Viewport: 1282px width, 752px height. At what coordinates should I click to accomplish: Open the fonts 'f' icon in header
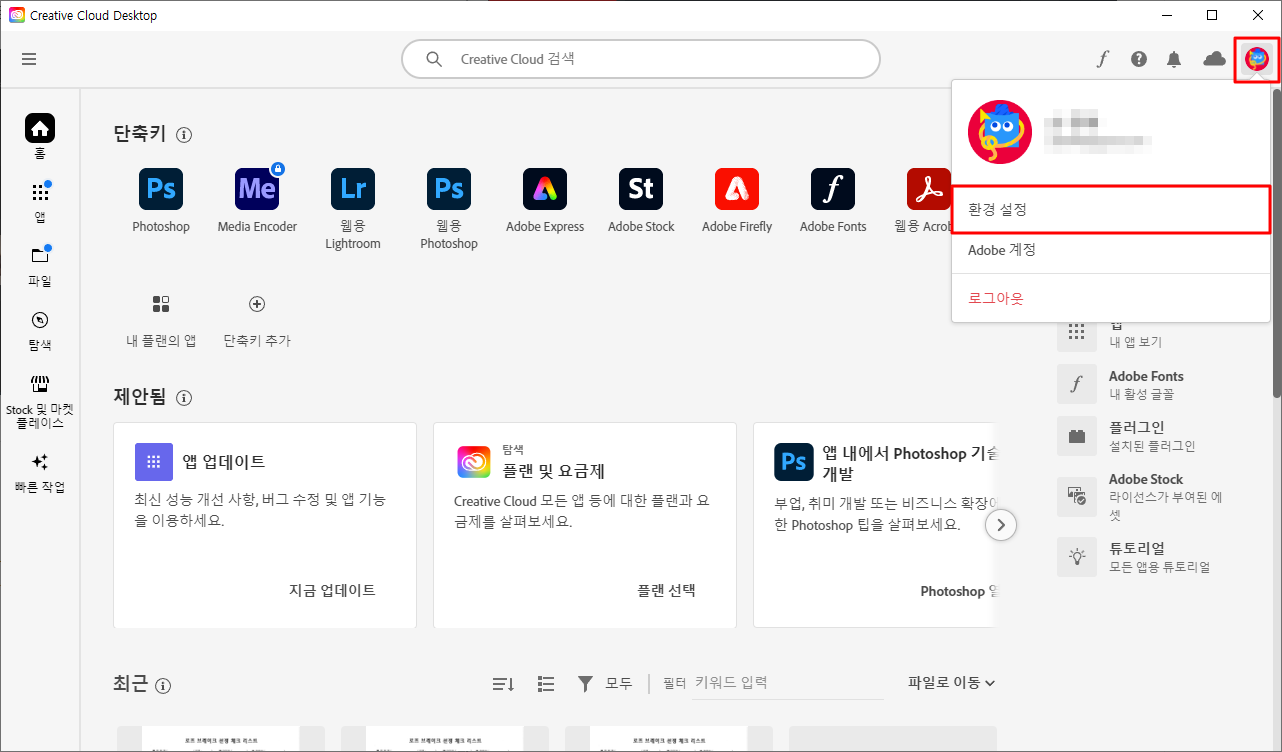point(1102,59)
